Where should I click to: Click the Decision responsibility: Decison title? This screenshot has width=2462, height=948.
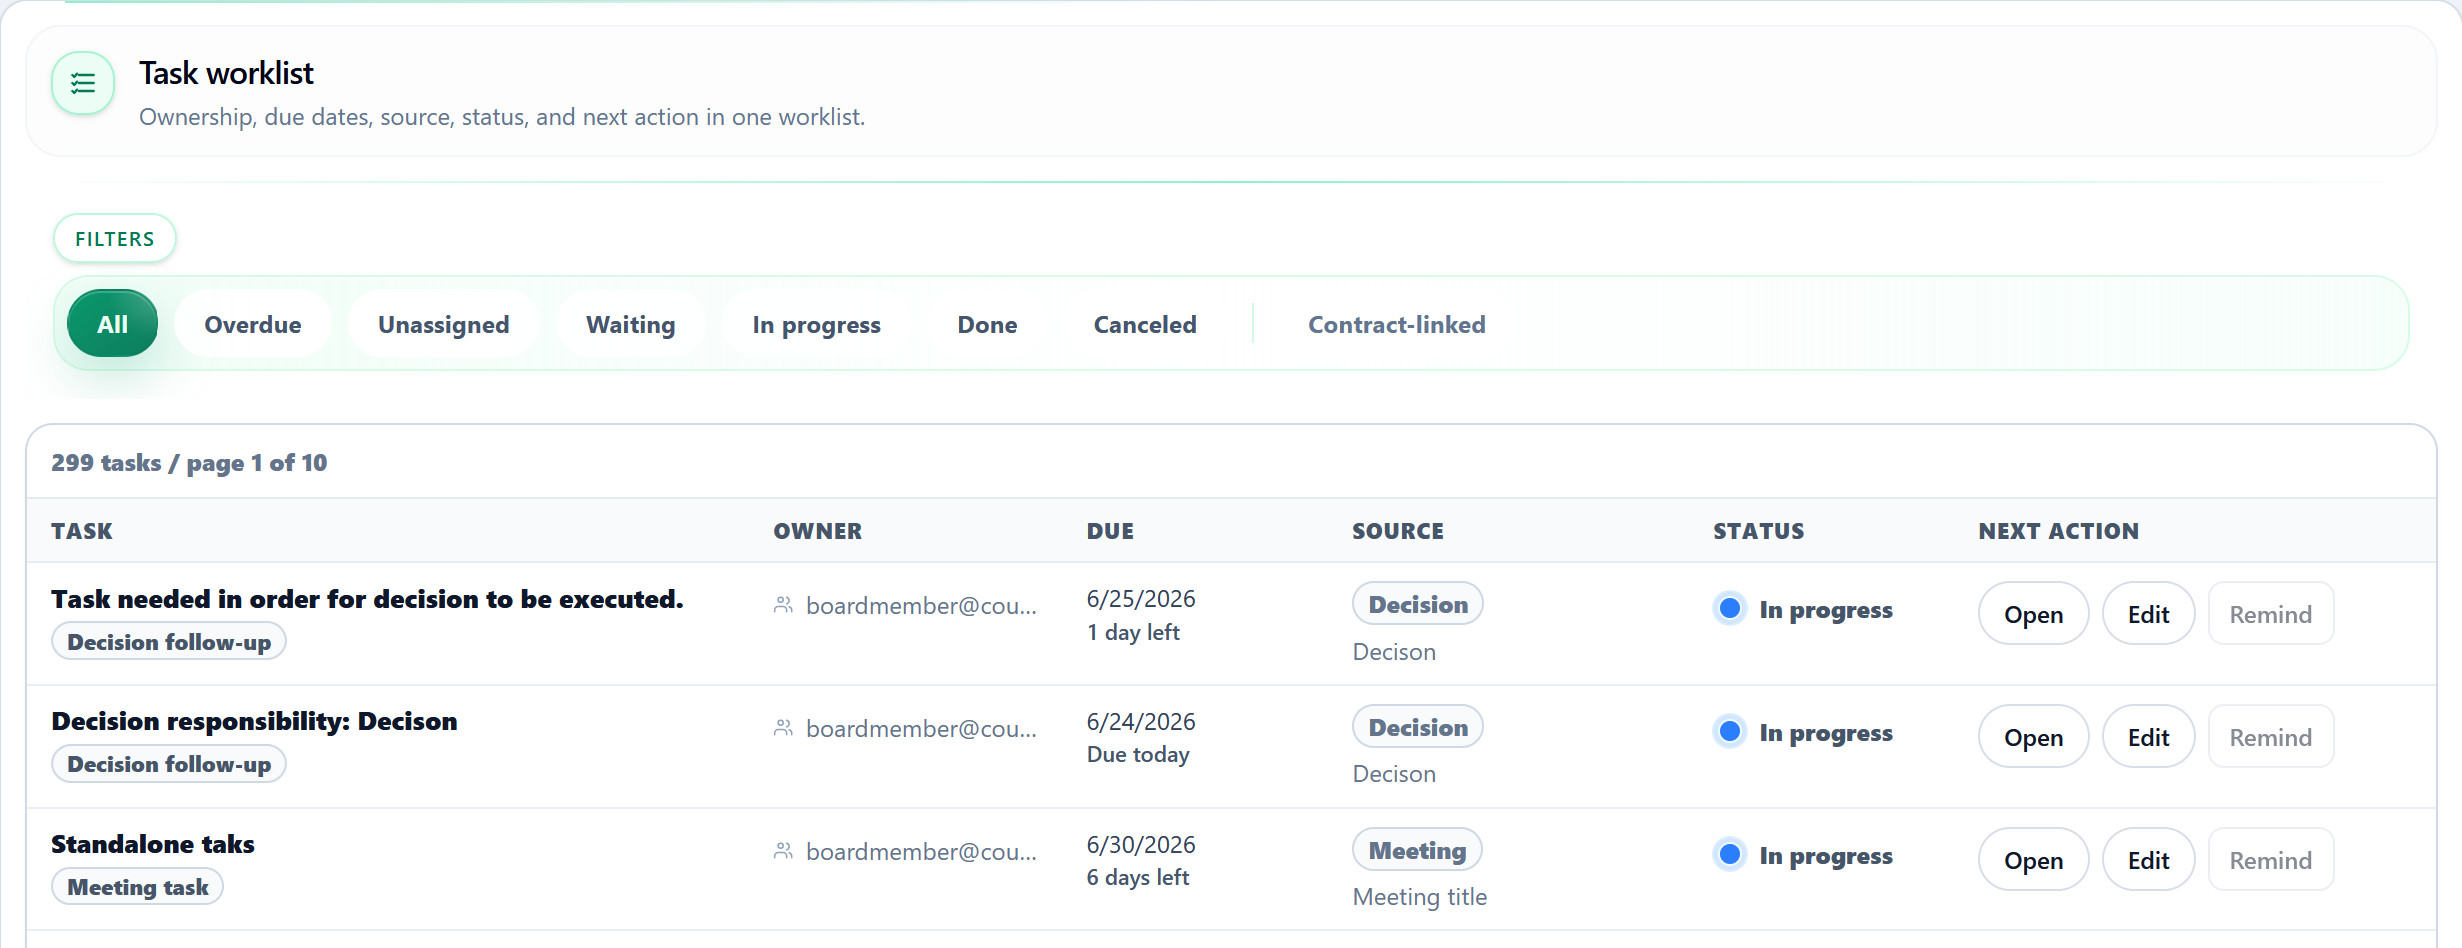254,721
